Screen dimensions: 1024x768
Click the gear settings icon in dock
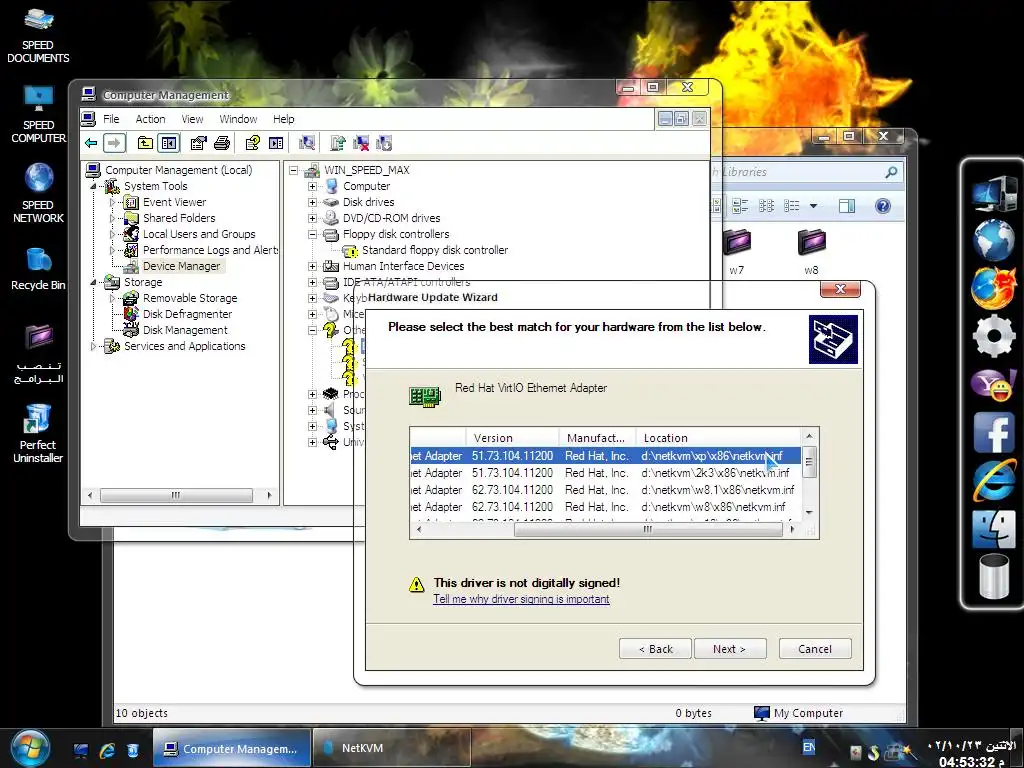coord(993,336)
